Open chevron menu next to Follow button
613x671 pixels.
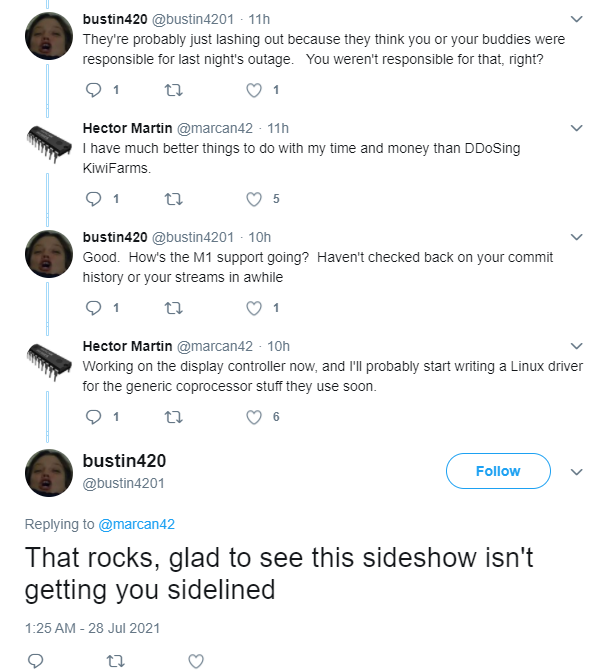click(x=577, y=472)
